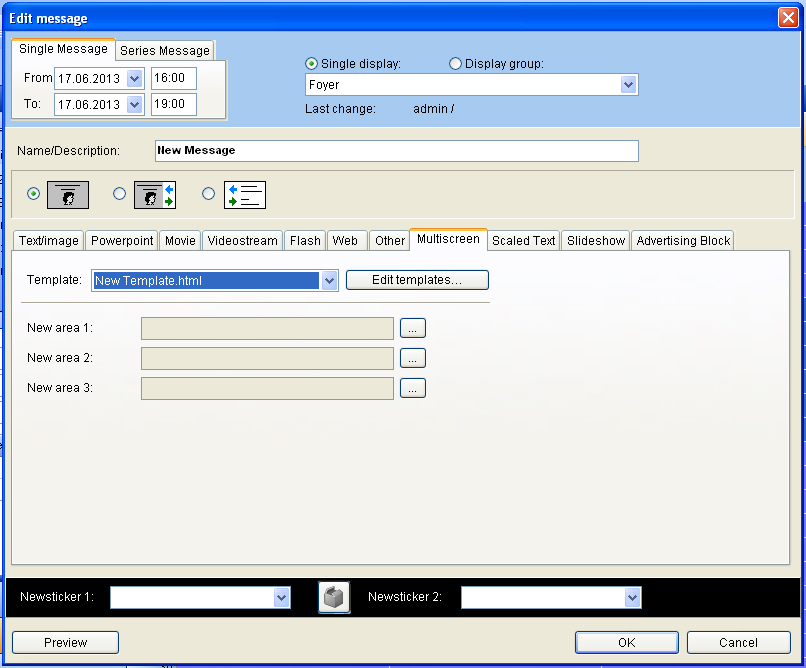The height and width of the screenshot is (668, 806).
Task: Open the Newsticker 1 dropdown
Action: 281,597
